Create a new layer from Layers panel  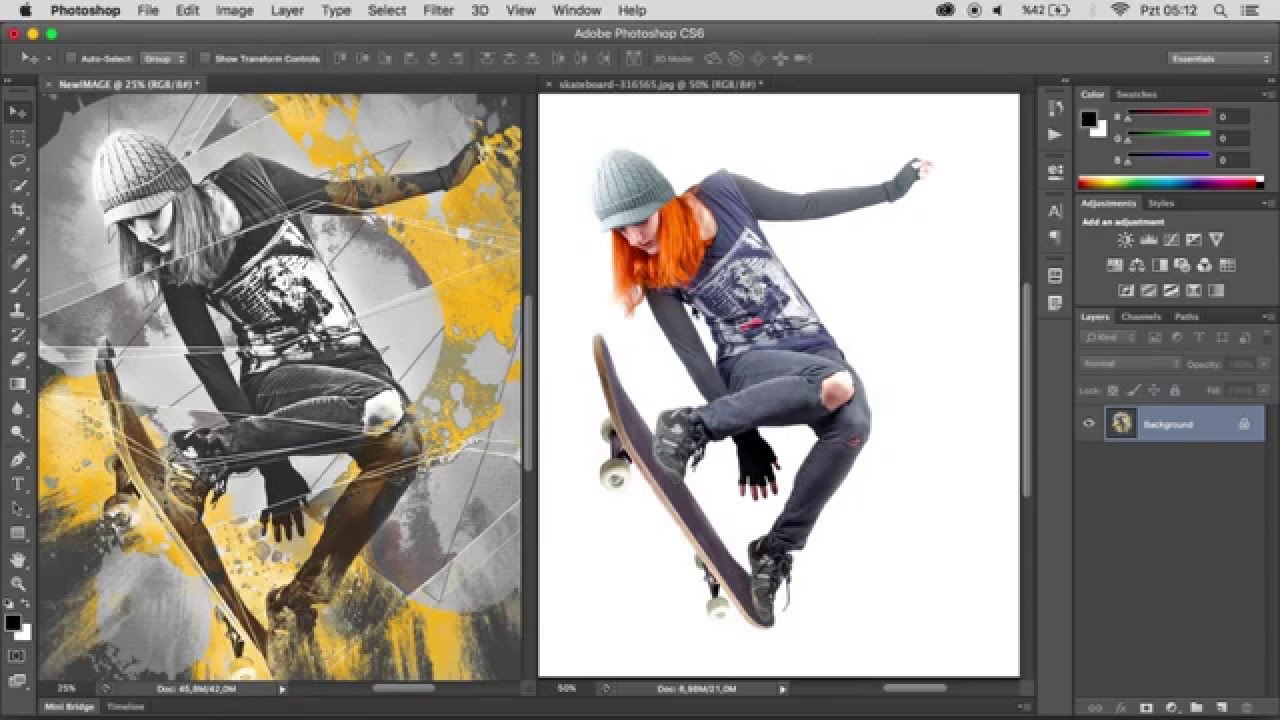pos(1220,708)
